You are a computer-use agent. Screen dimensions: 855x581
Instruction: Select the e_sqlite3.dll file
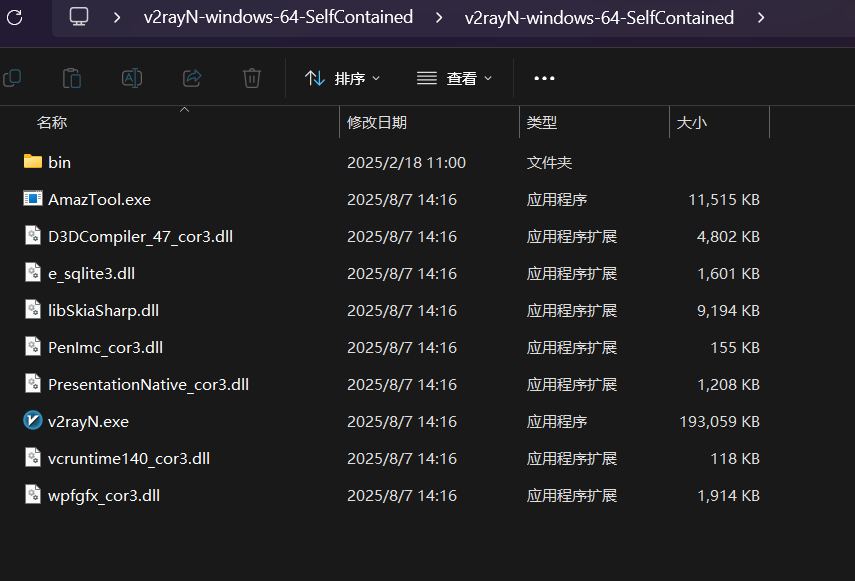[x=91, y=273]
